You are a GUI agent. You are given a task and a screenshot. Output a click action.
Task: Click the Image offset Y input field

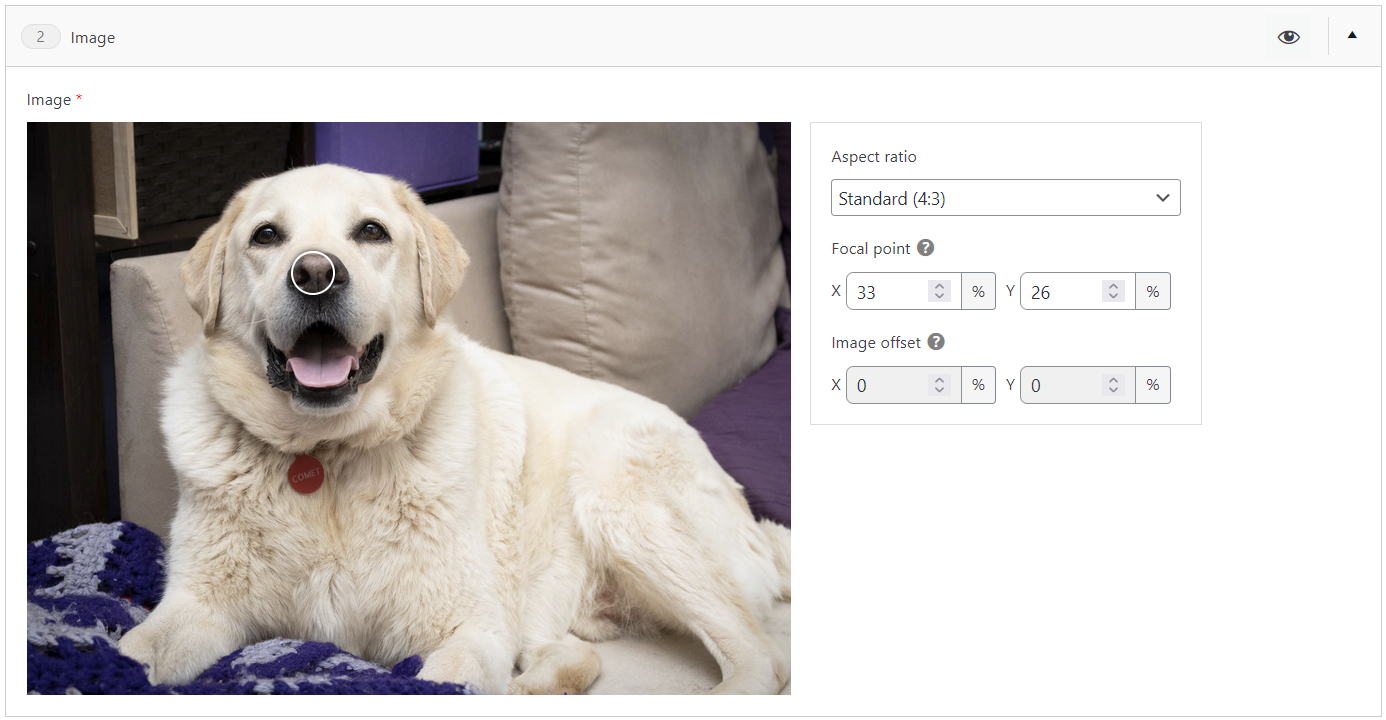(1062, 385)
